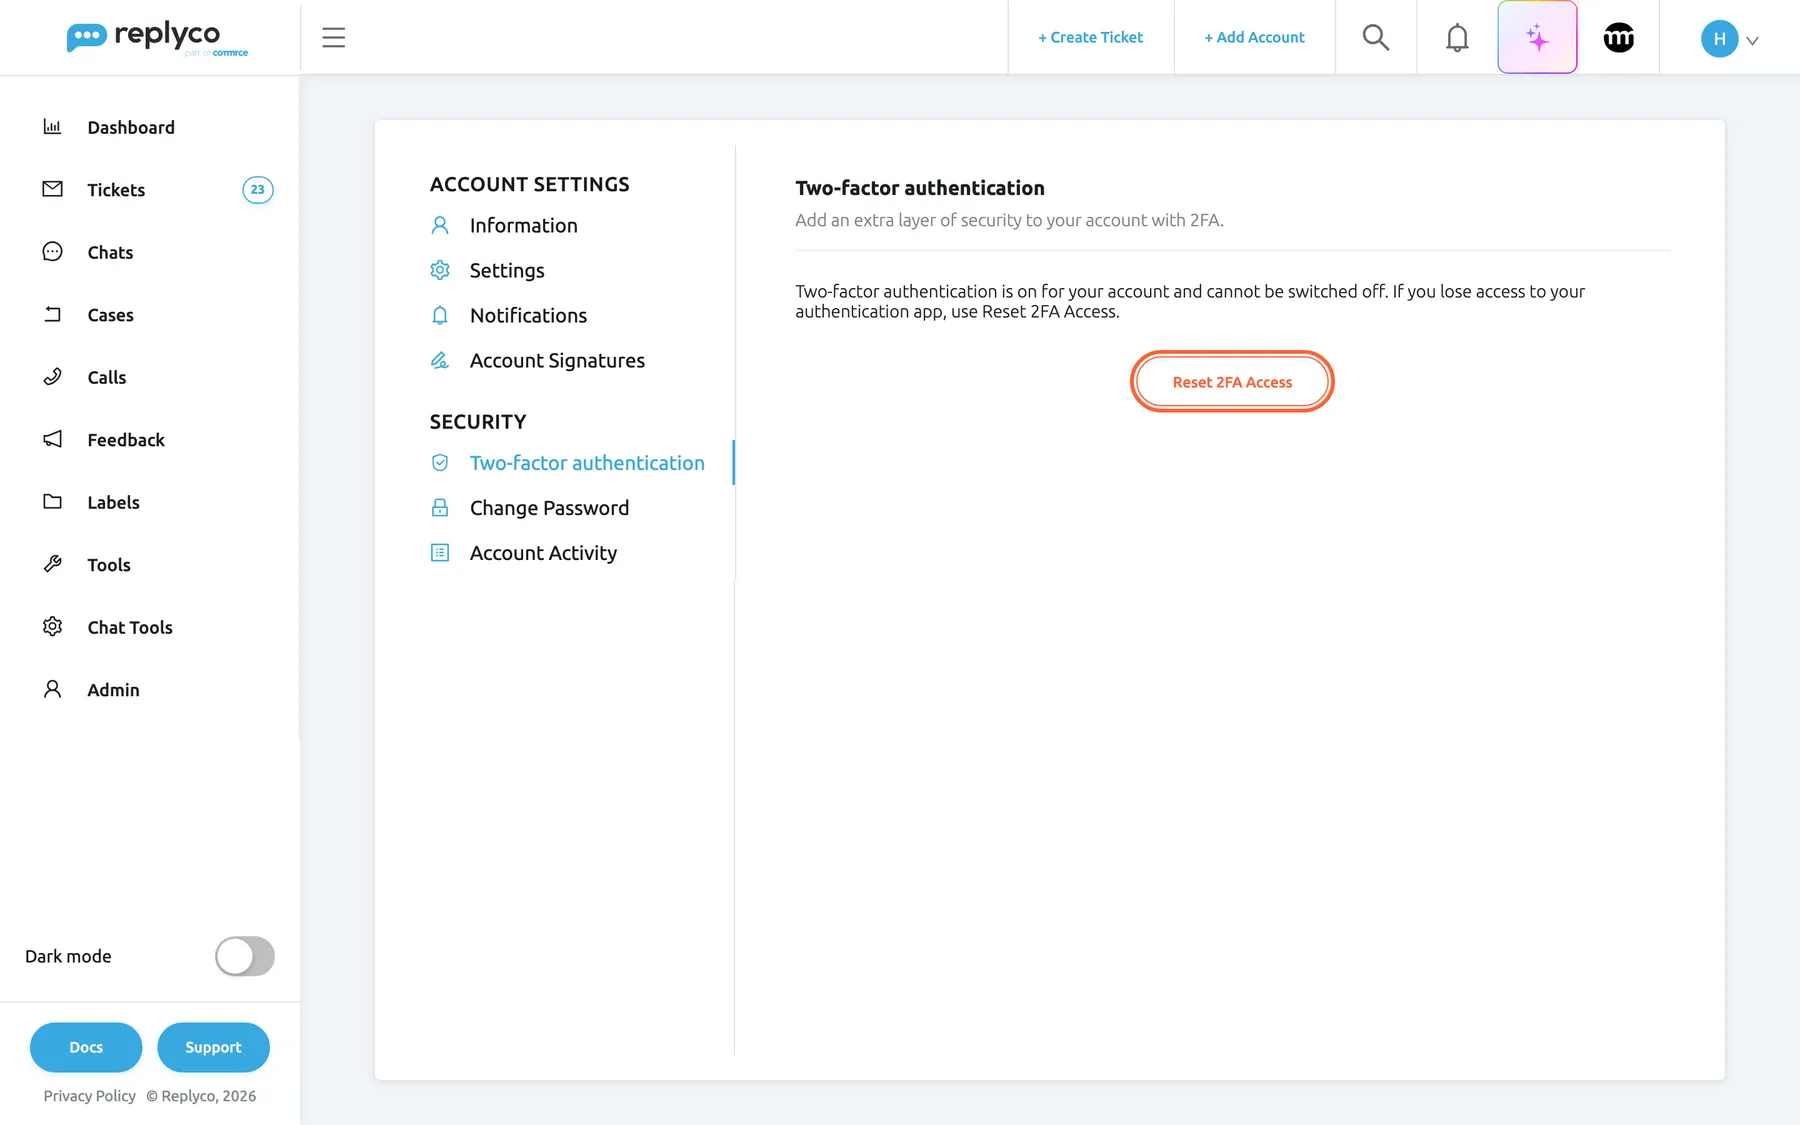Click the H user avatar
This screenshot has height=1125, width=1800.
click(1719, 38)
